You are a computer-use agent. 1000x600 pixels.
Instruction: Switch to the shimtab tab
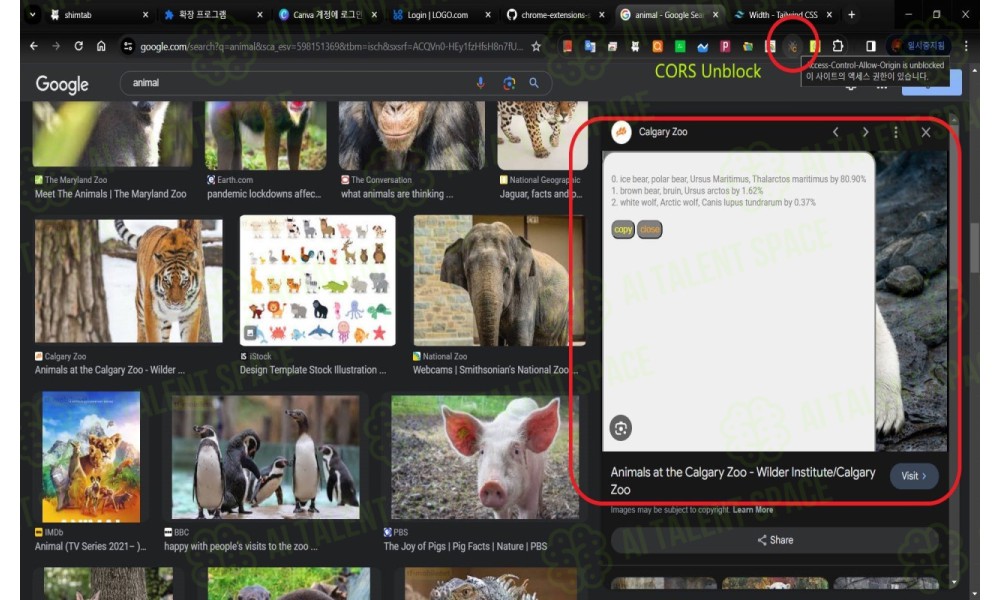click(99, 14)
